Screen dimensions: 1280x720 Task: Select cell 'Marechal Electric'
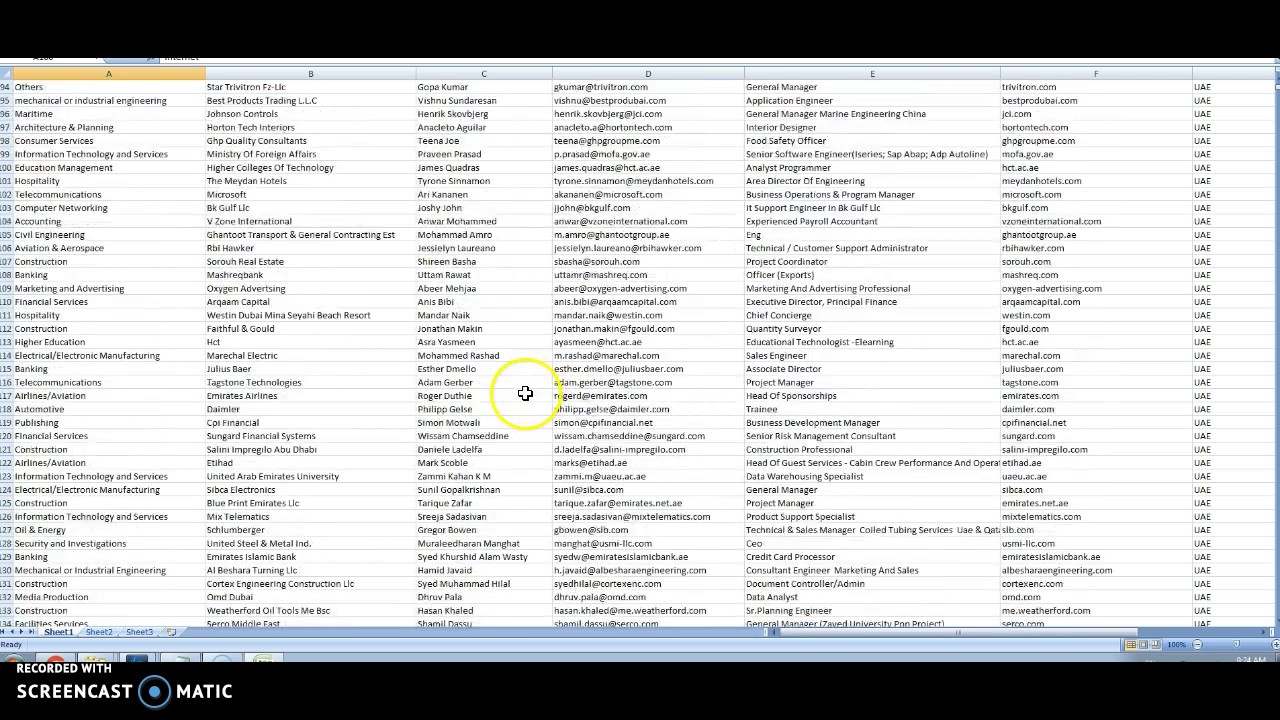coord(242,356)
